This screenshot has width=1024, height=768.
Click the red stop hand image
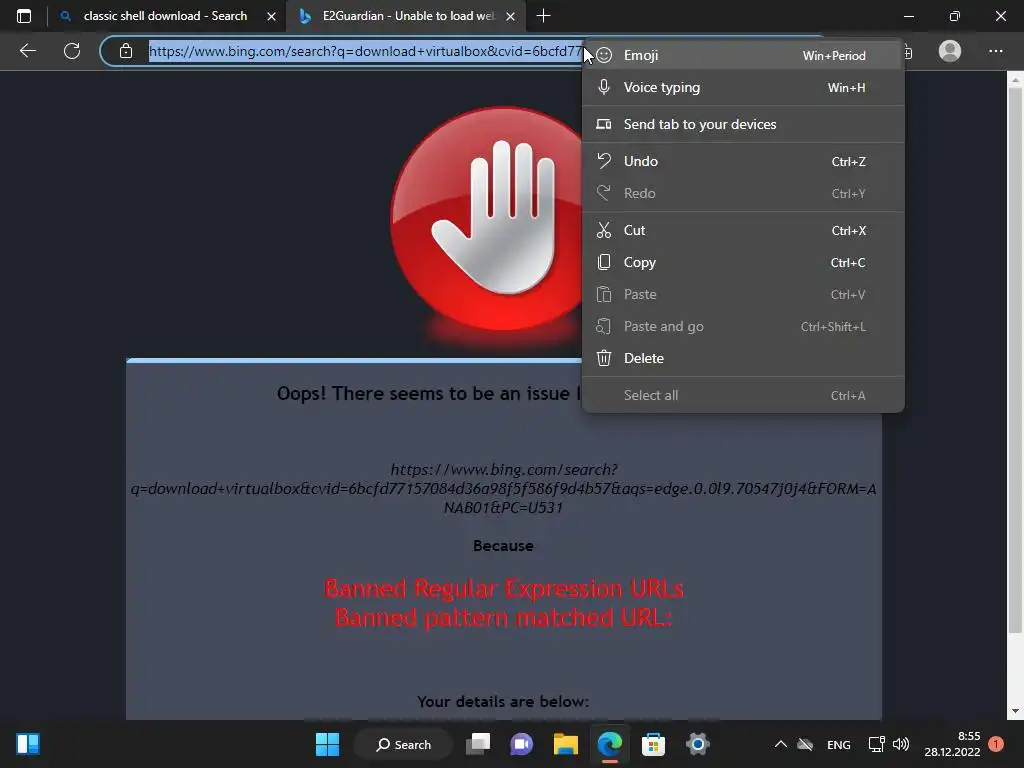[486, 219]
